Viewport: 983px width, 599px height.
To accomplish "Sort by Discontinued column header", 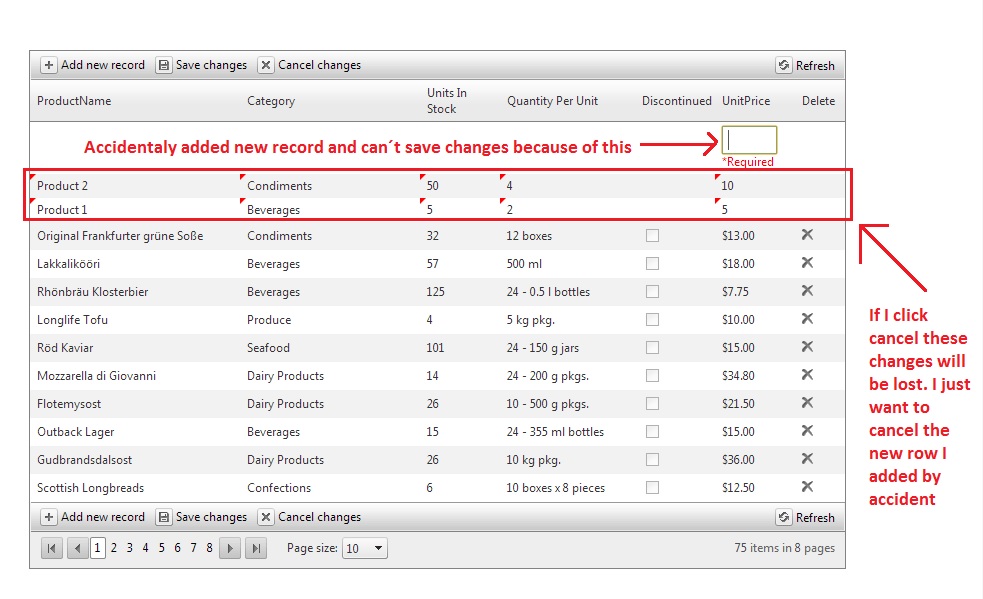I will [676, 101].
